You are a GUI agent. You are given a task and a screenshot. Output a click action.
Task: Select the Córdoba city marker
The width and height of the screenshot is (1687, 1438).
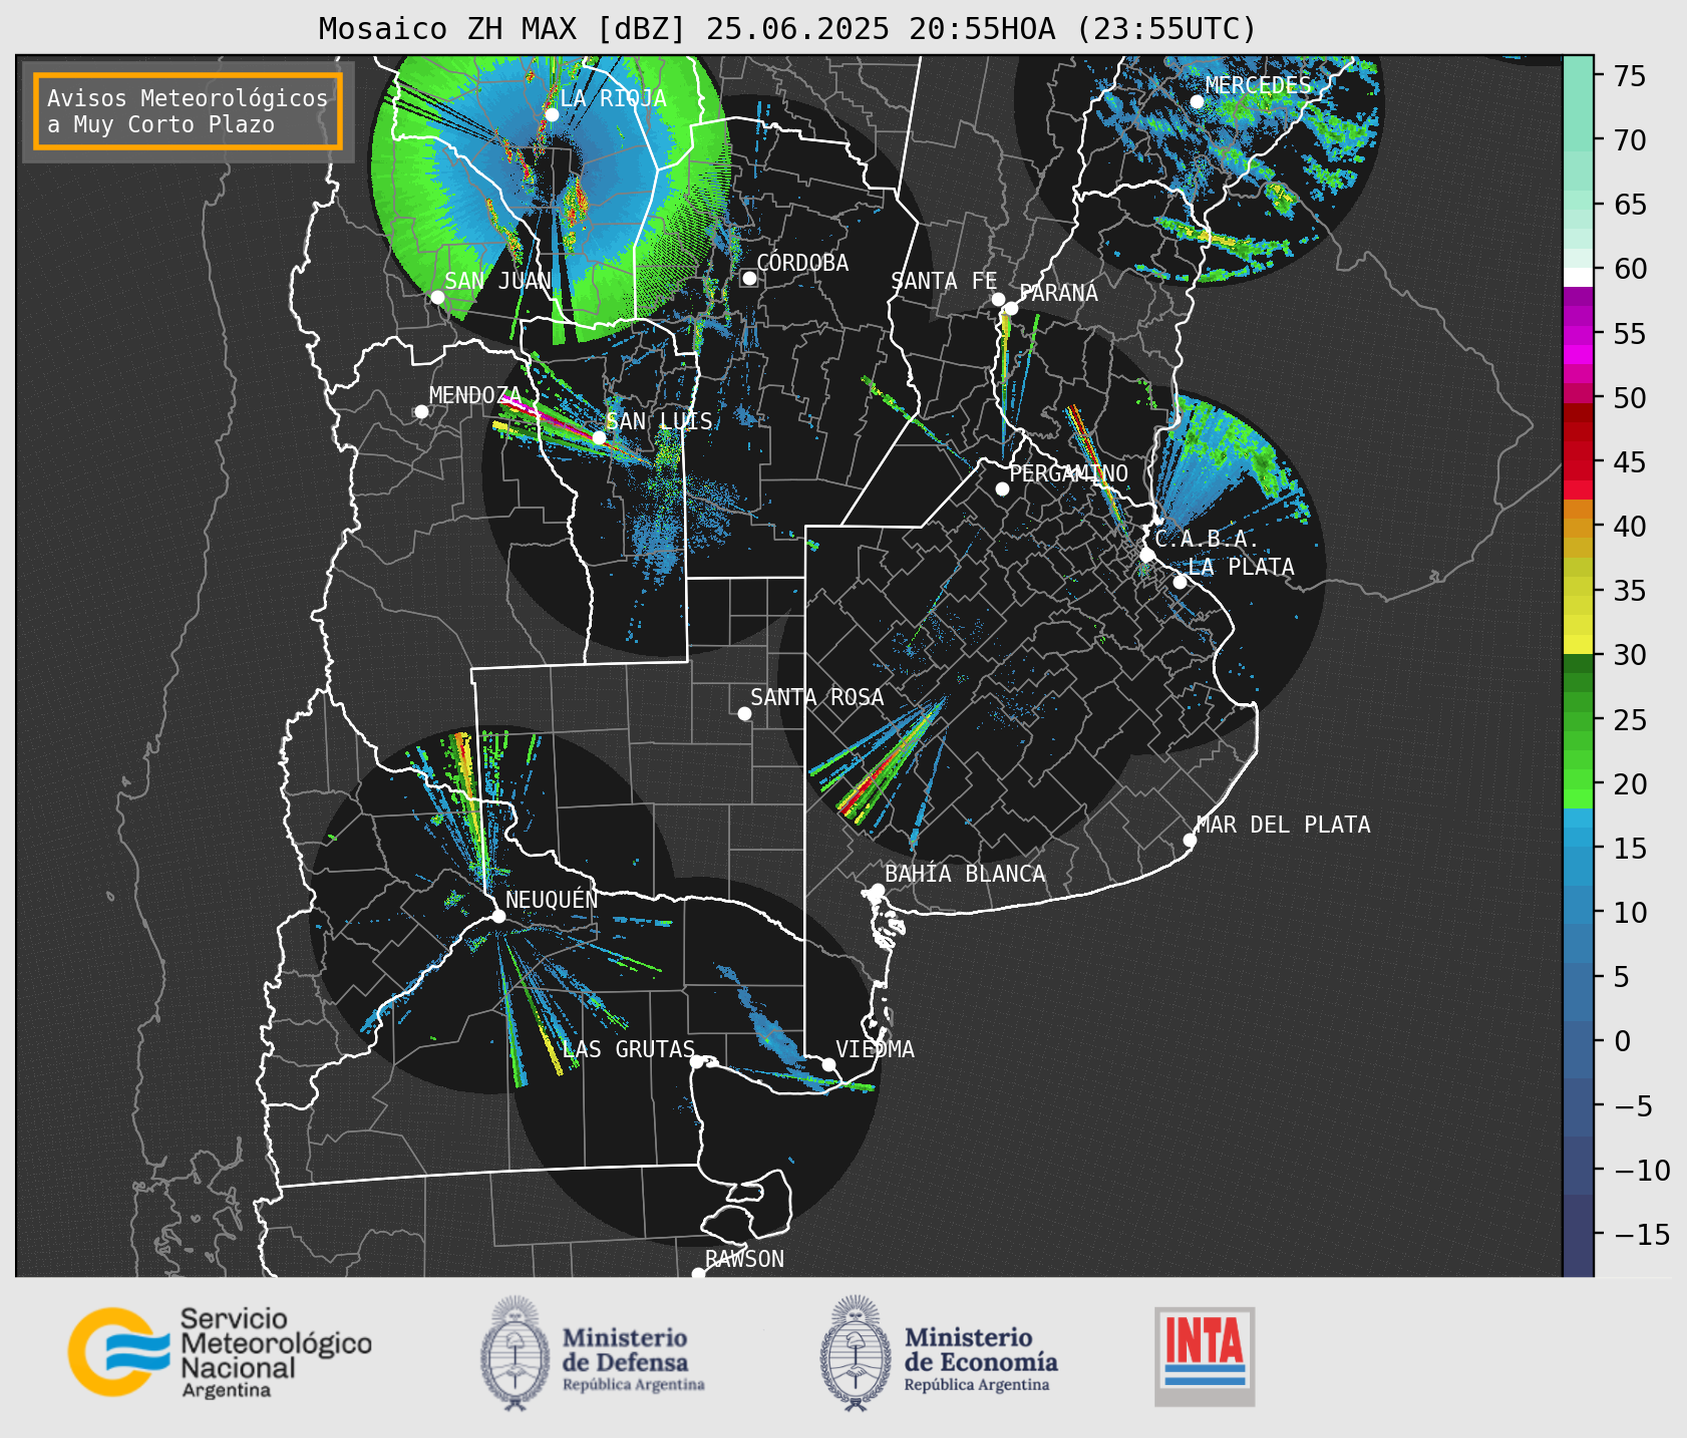(x=749, y=278)
